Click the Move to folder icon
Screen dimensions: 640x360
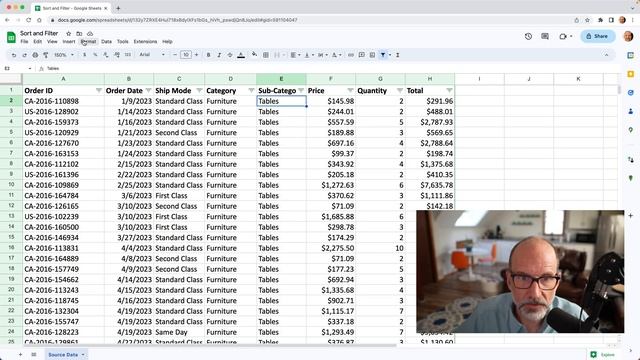79,33
